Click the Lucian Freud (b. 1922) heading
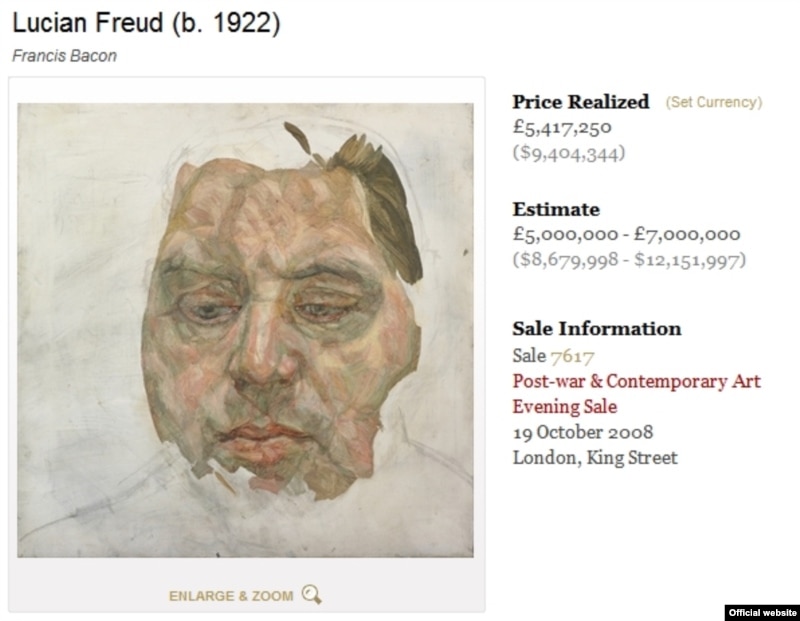Screen dimensions: 800x621 [x=146, y=23]
